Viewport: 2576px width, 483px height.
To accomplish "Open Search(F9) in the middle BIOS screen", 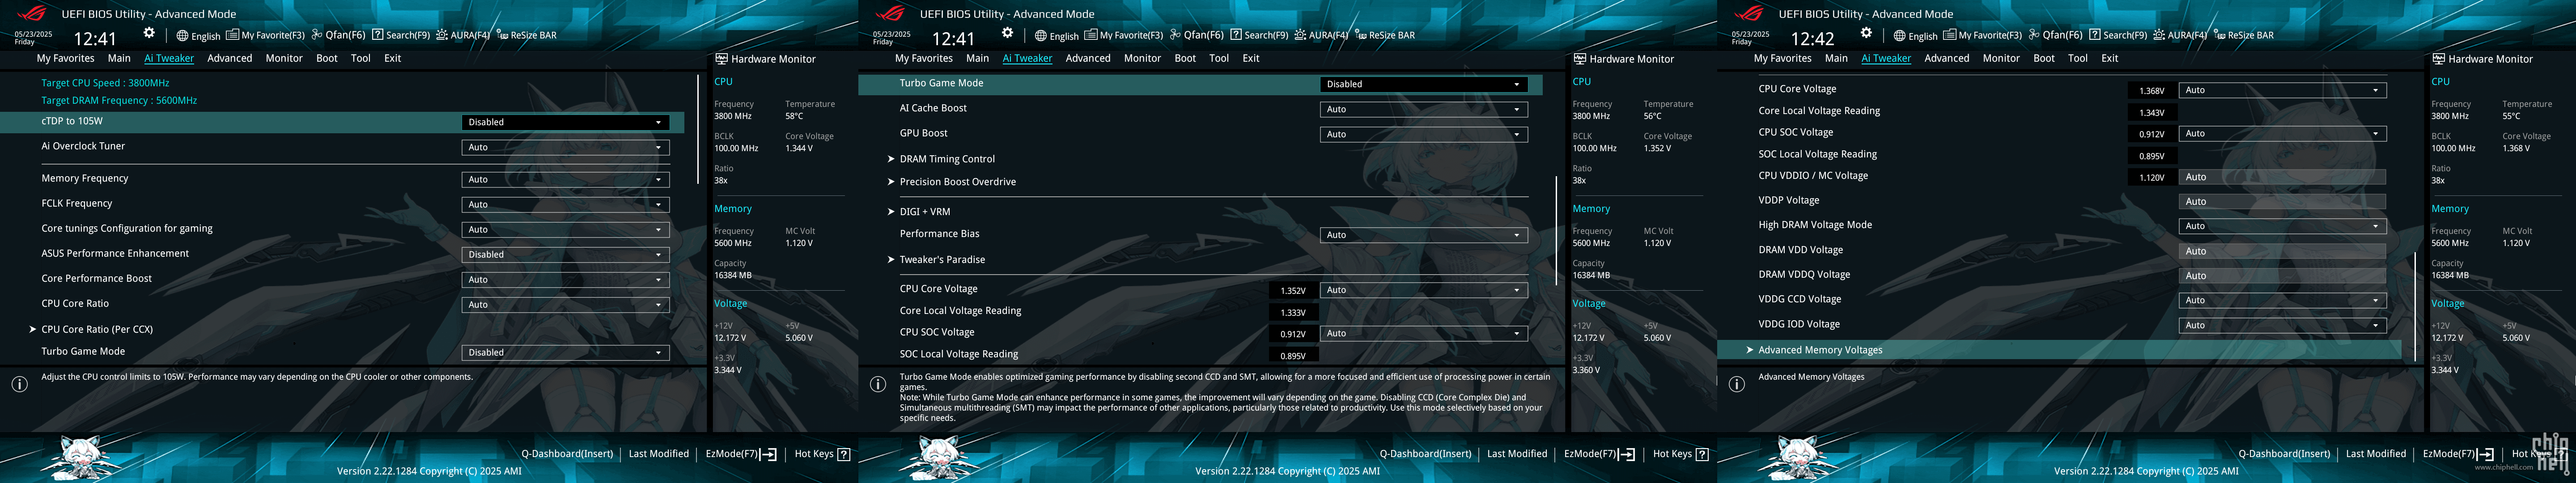I will click(x=1260, y=35).
